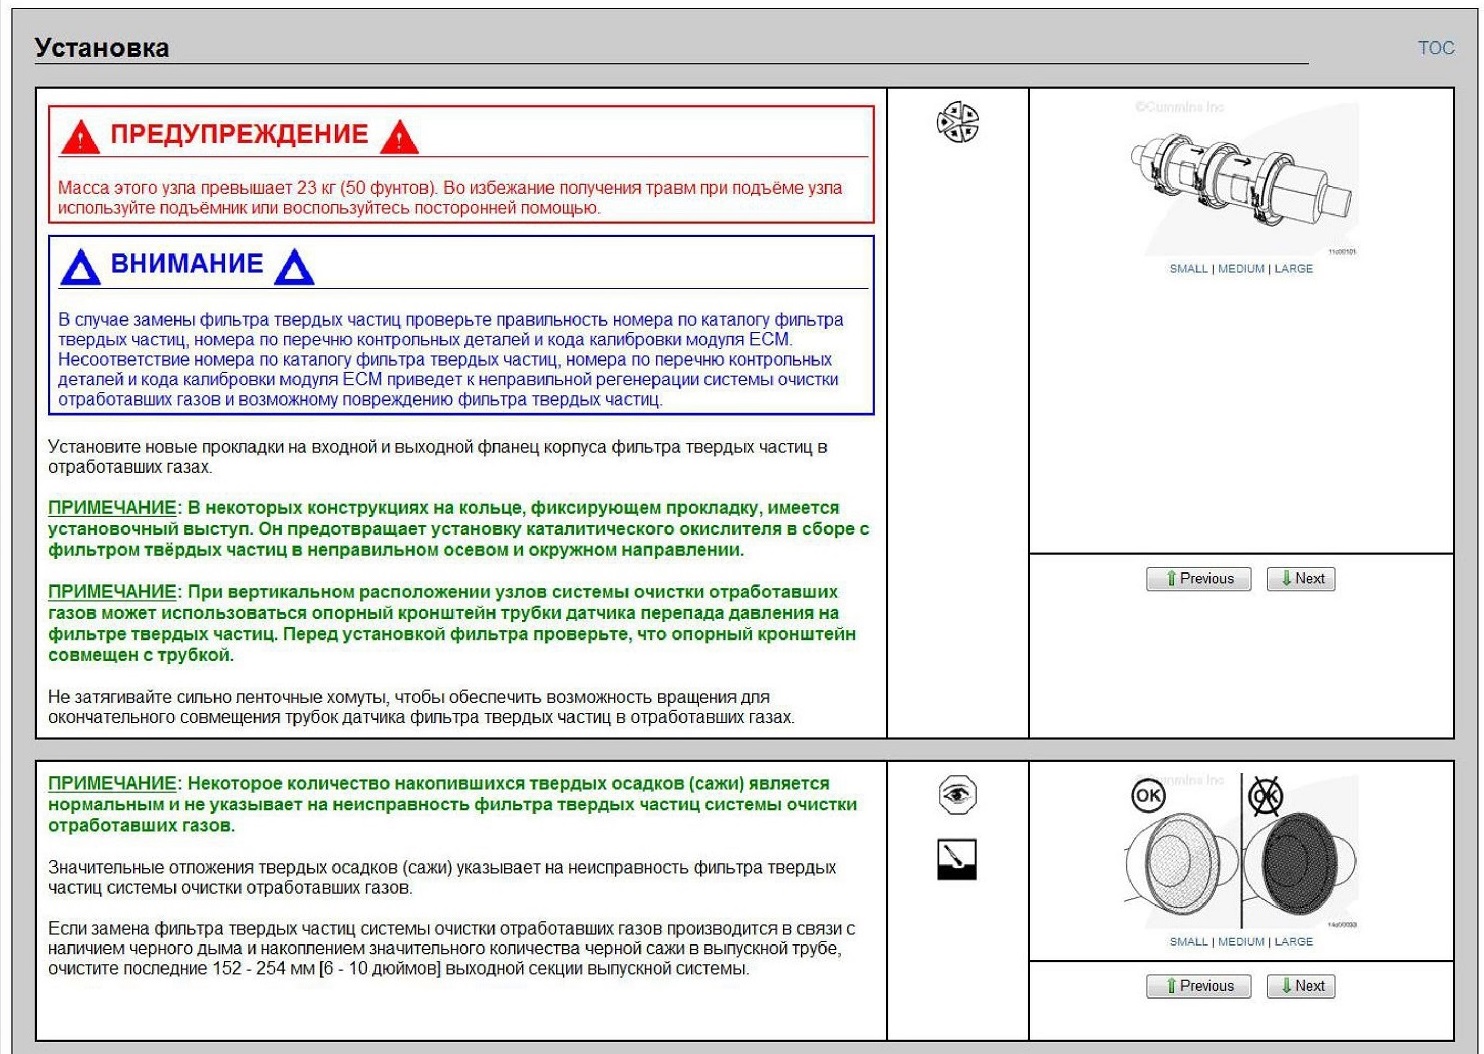This screenshot has width=1484, height=1054.
Task: Click the red warning triangle right of ПРЕДУПРЕЖДЕНИЕ
Action: 399,137
